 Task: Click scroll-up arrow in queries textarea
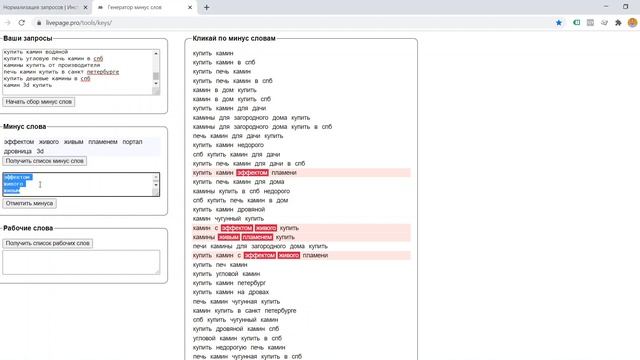(x=156, y=53)
